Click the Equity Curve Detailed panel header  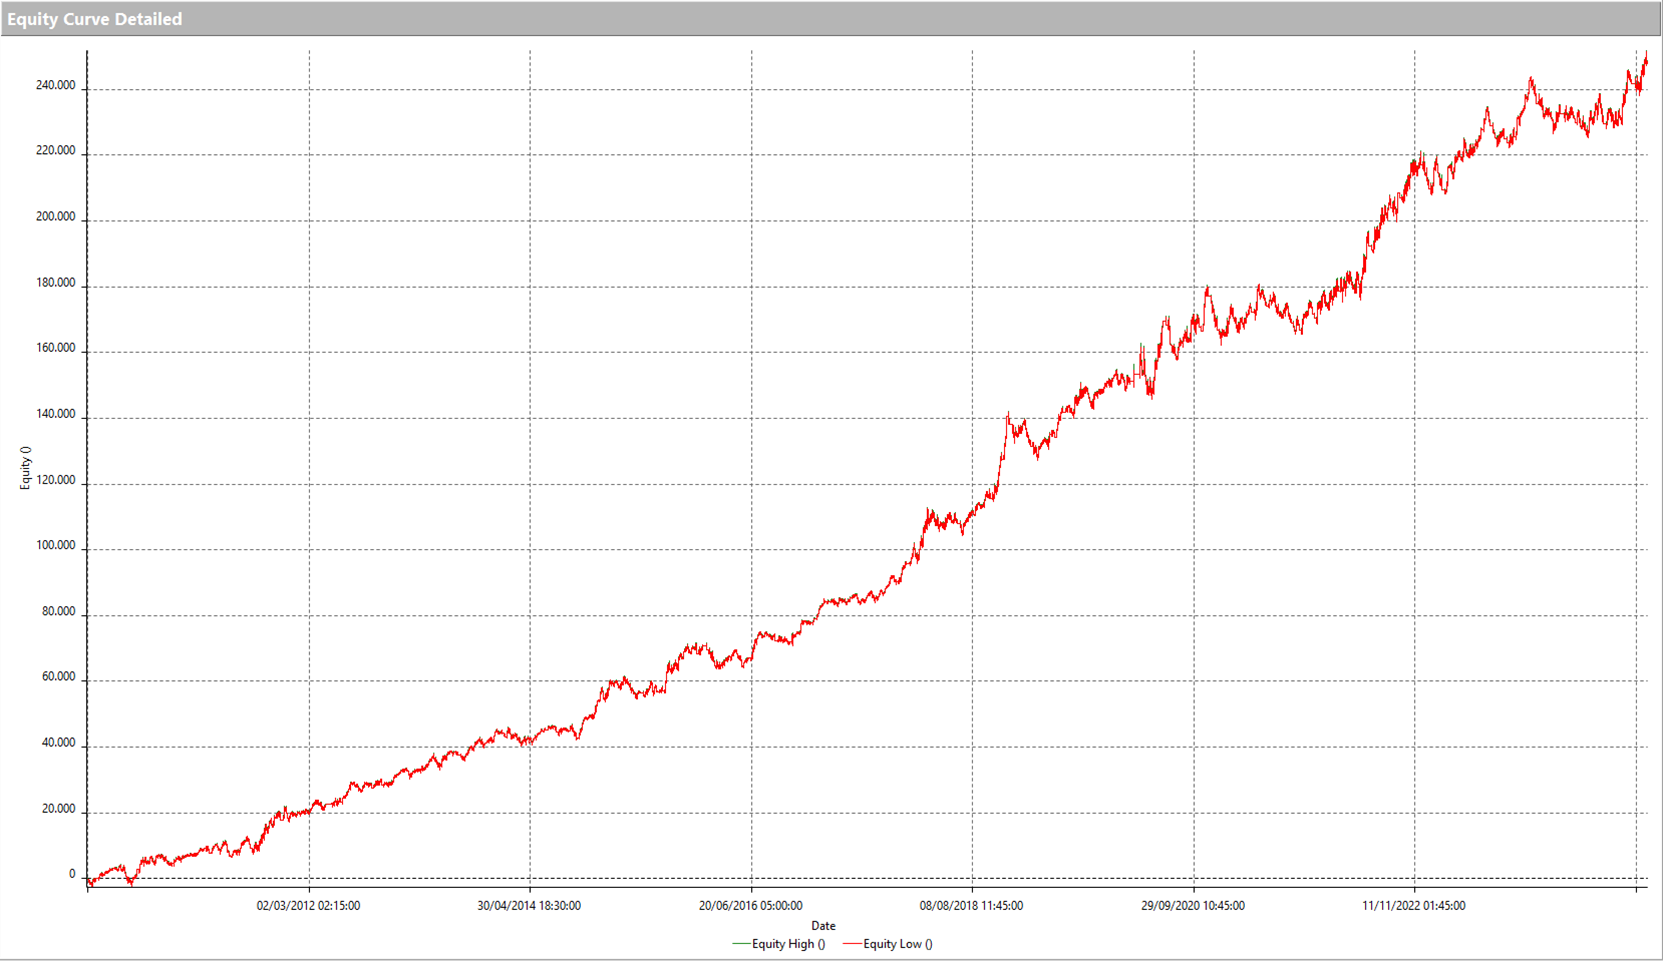point(95,19)
